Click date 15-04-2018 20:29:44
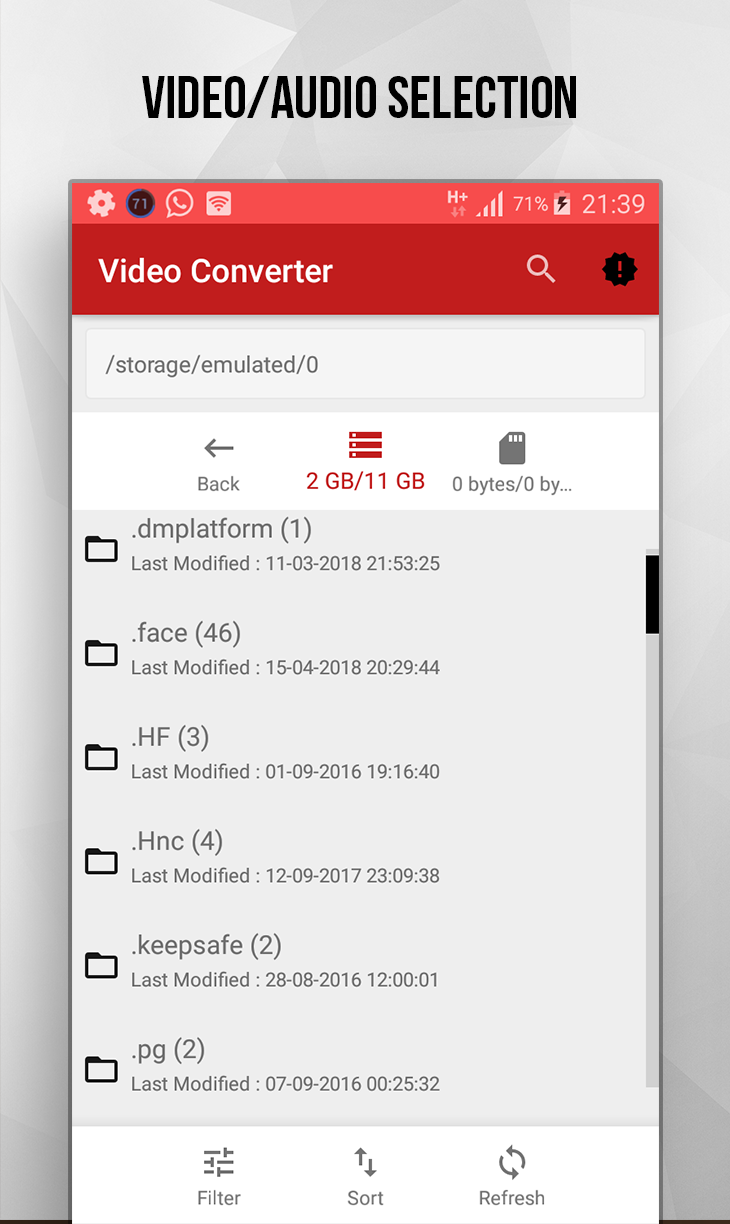730x1224 pixels. pyautogui.click(x=353, y=668)
